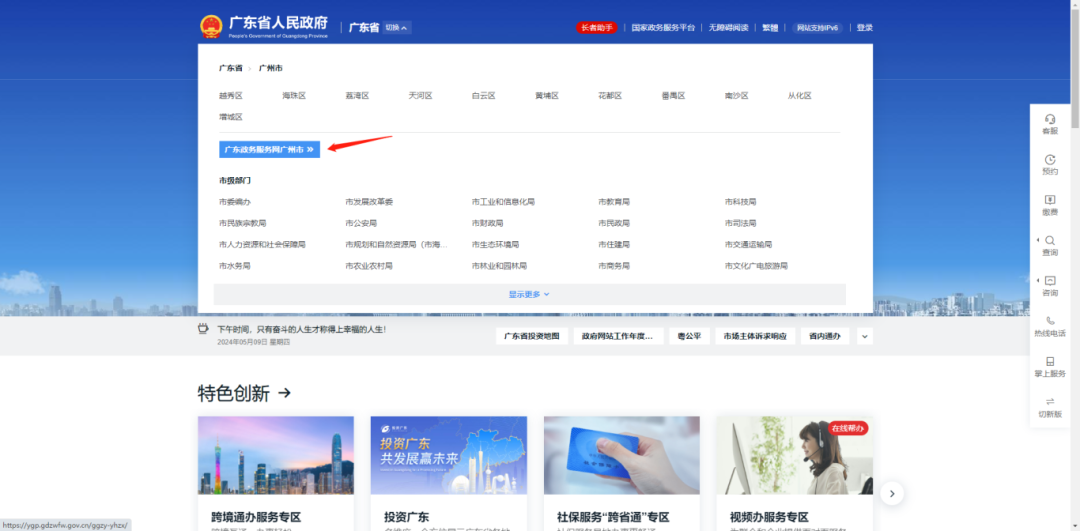The height and width of the screenshot is (531, 1080).
Task: Open 跨境通办服务专区 card thumbnail
Action: pos(276,455)
